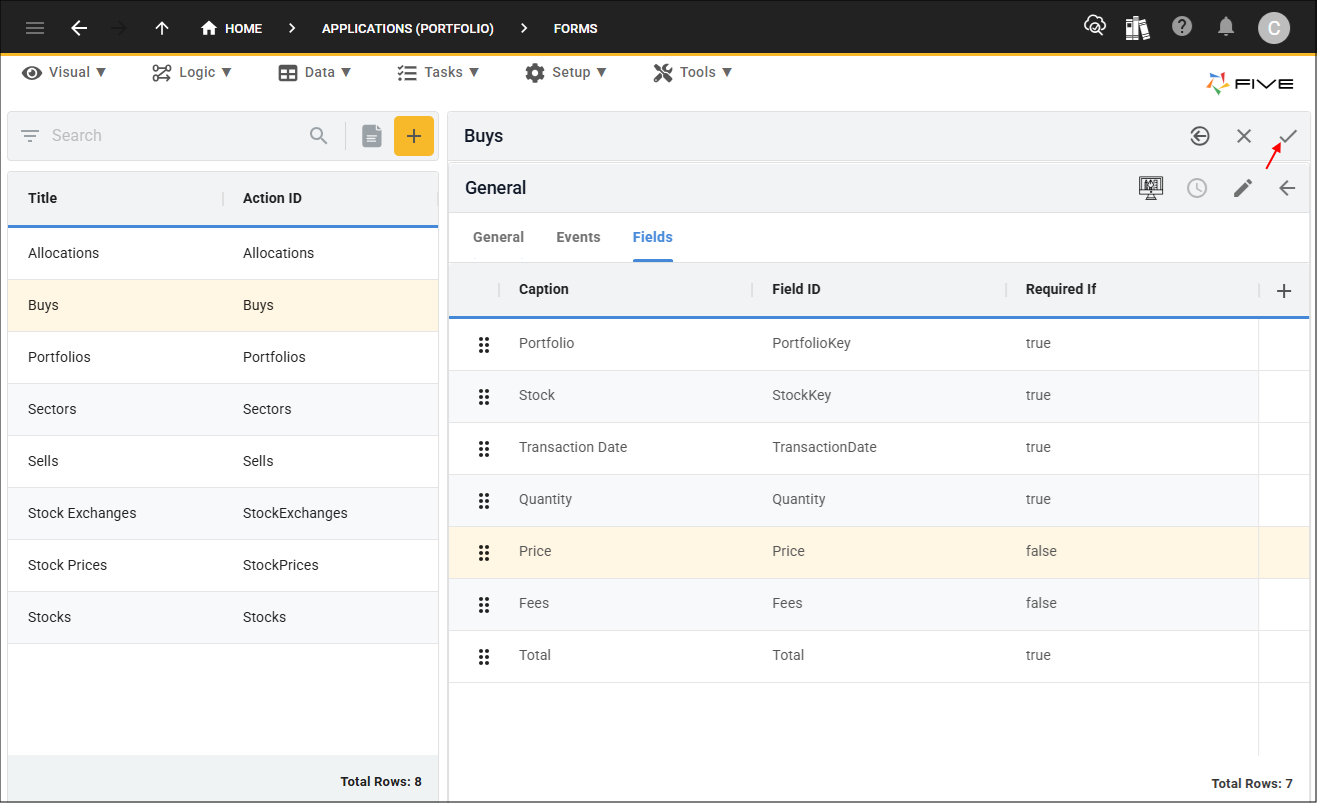Open the Setup dropdown menu
The image size is (1317, 803).
pyautogui.click(x=566, y=72)
